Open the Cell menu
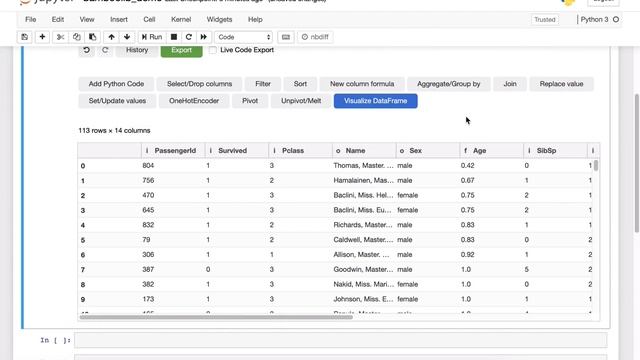The height and width of the screenshot is (360, 640). (149, 20)
